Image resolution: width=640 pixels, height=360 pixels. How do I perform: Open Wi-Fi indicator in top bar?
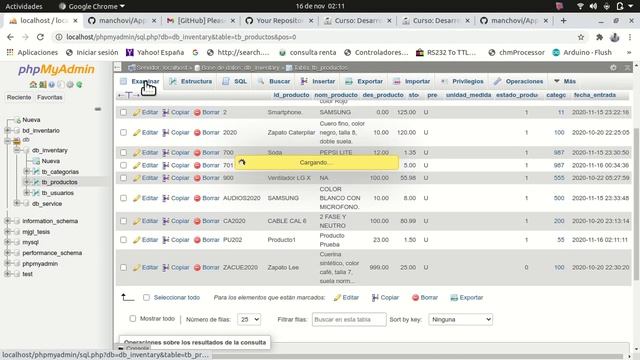click(x=580, y=6)
